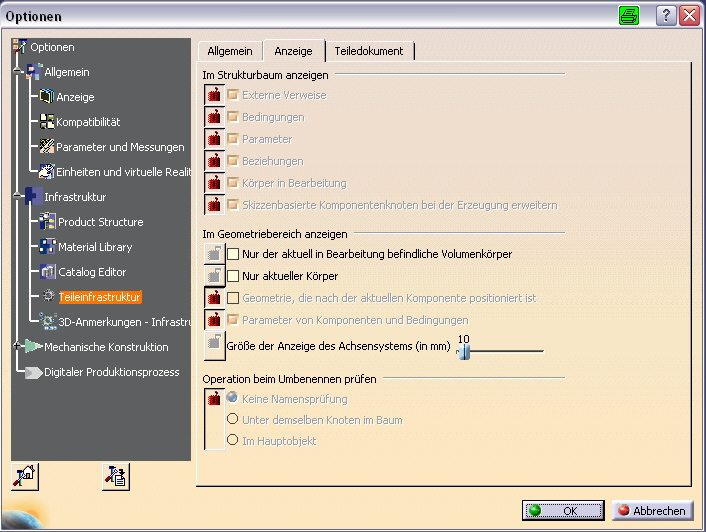Click the axis size slider track
706x532 pixels.
coord(501,351)
